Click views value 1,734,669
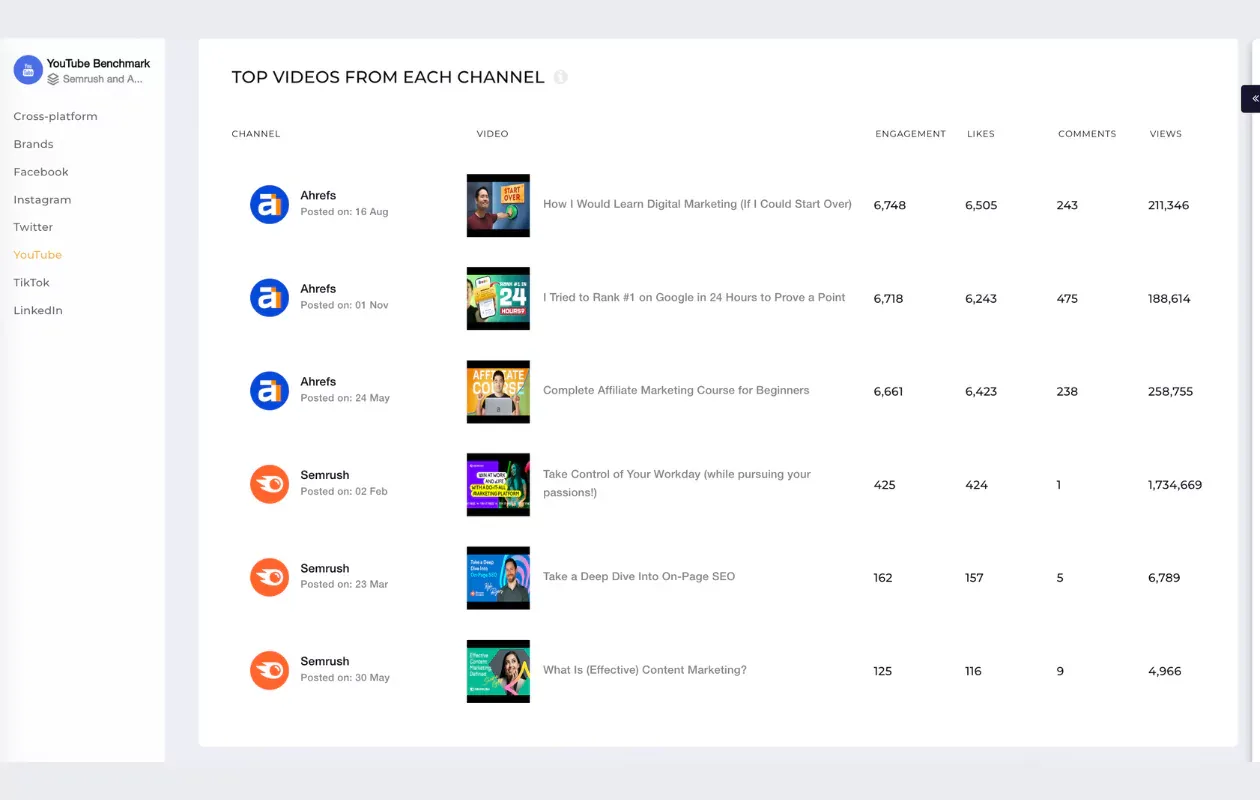 coord(1175,484)
